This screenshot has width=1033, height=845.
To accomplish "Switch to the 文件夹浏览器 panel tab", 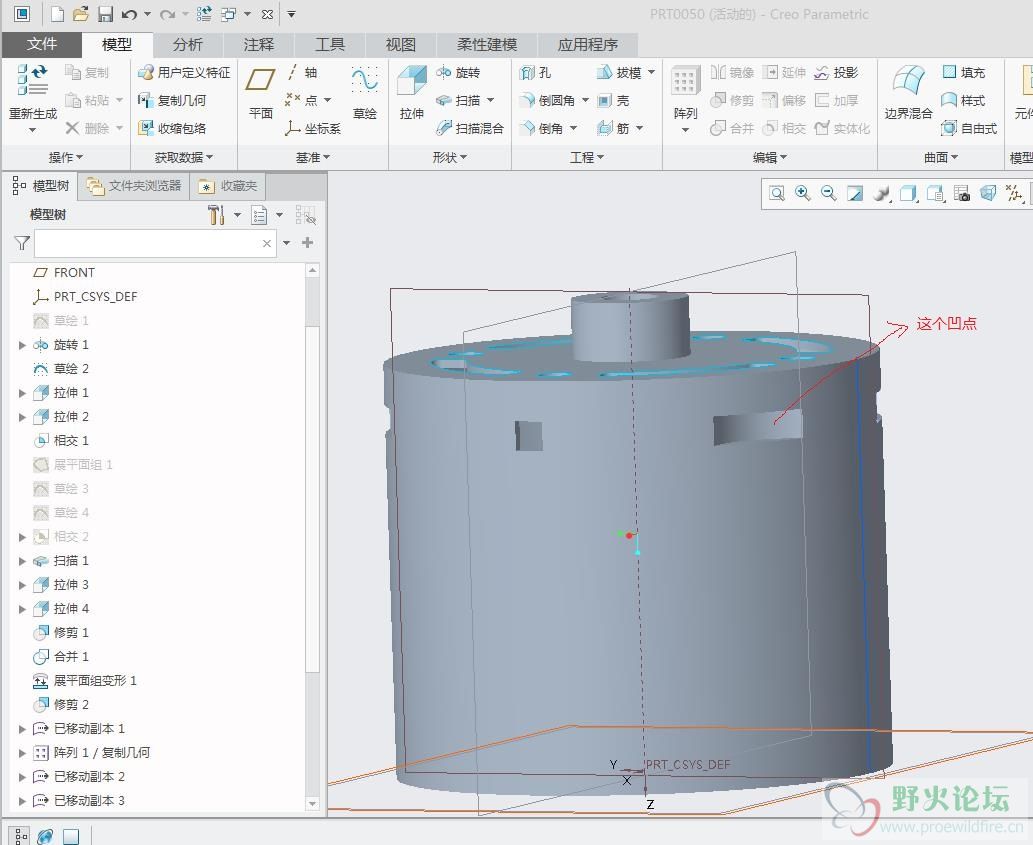I will pos(134,186).
